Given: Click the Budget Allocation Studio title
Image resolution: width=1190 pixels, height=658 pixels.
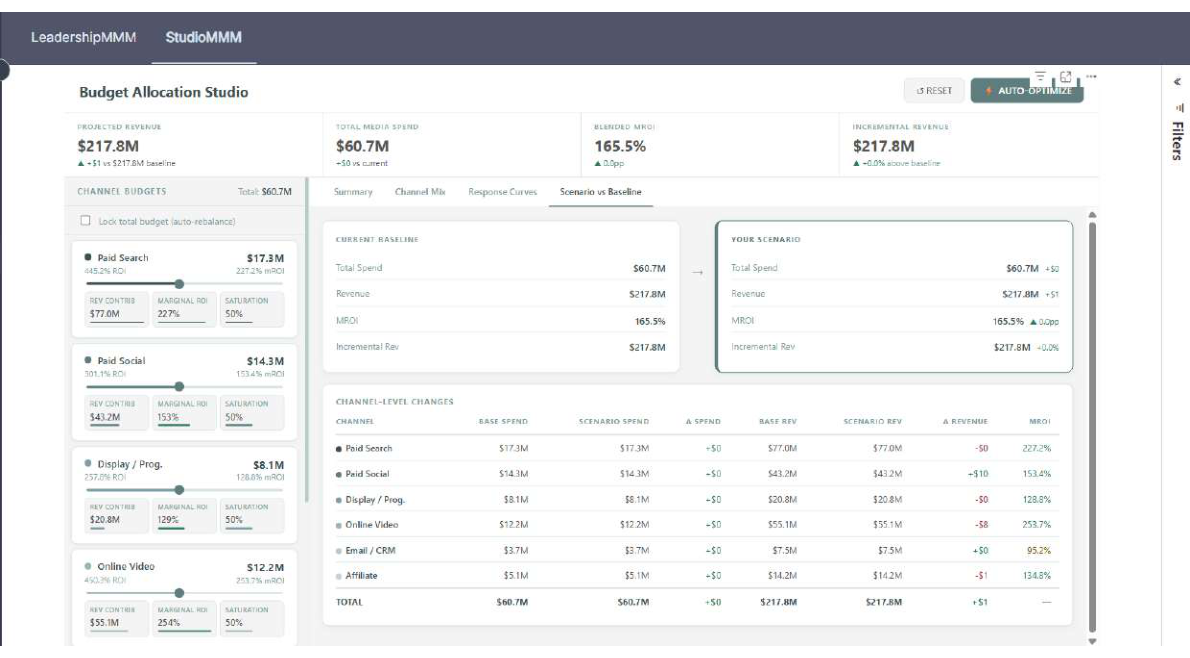Looking at the screenshot, I should [x=163, y=92].
